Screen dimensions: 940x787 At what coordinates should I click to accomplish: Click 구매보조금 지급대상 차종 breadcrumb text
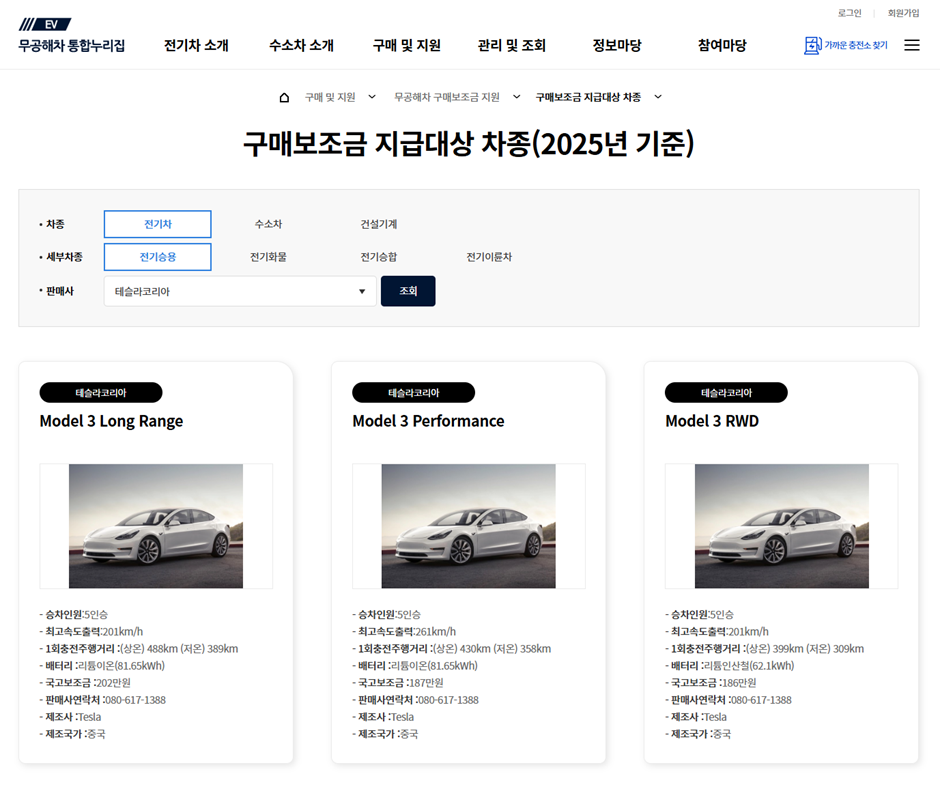pos(588,97)
